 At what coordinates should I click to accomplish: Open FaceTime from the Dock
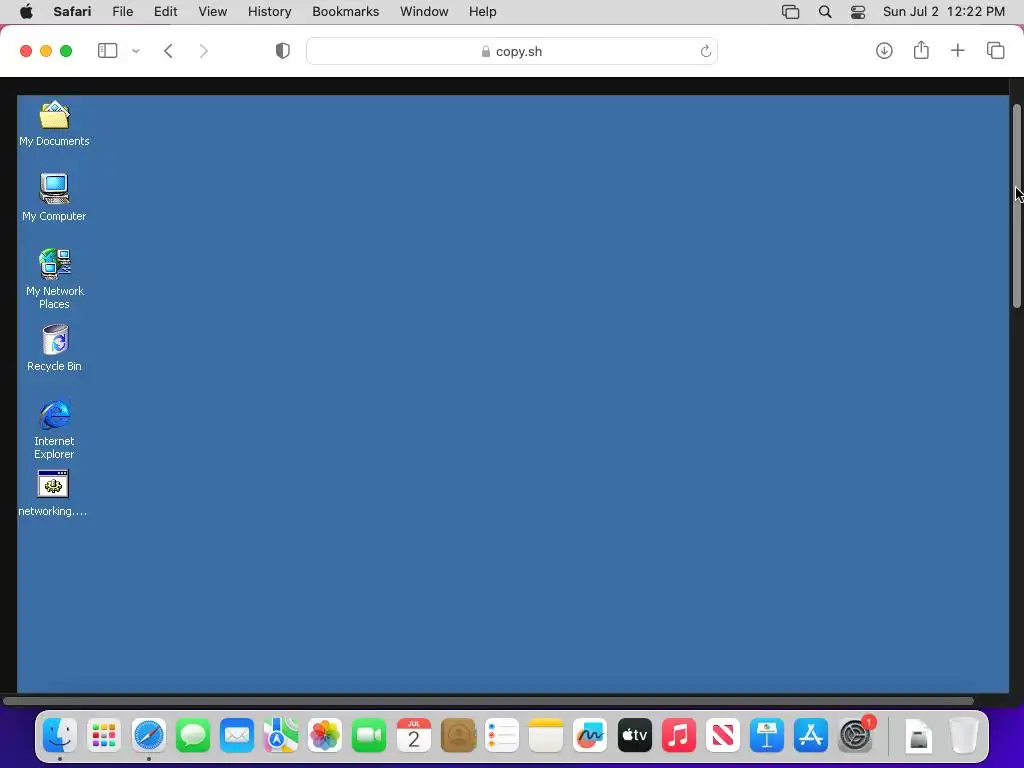(369, 736)
